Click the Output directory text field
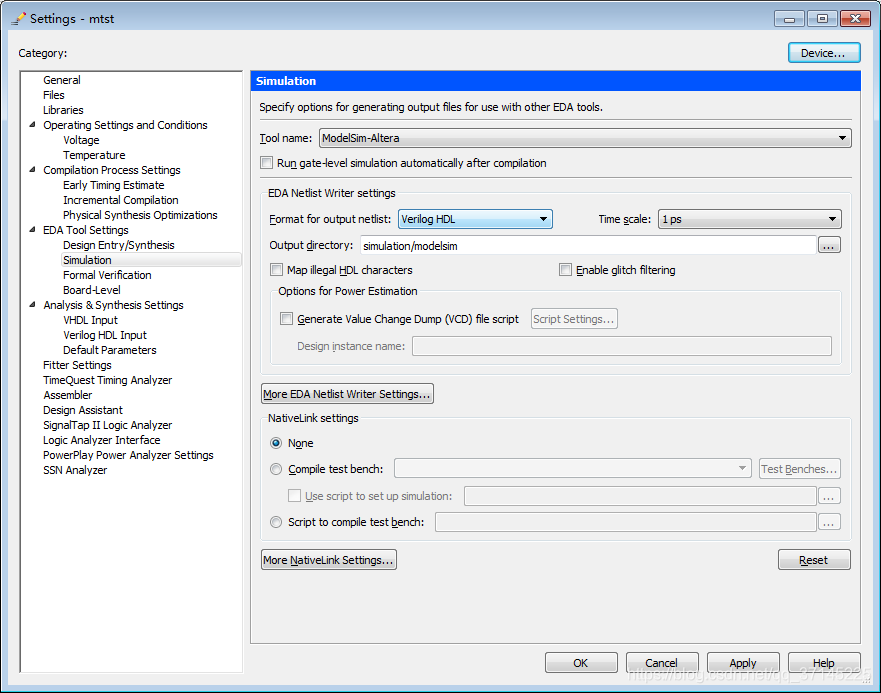This screenshot has width=881, height=693. (x=588, y=246)
